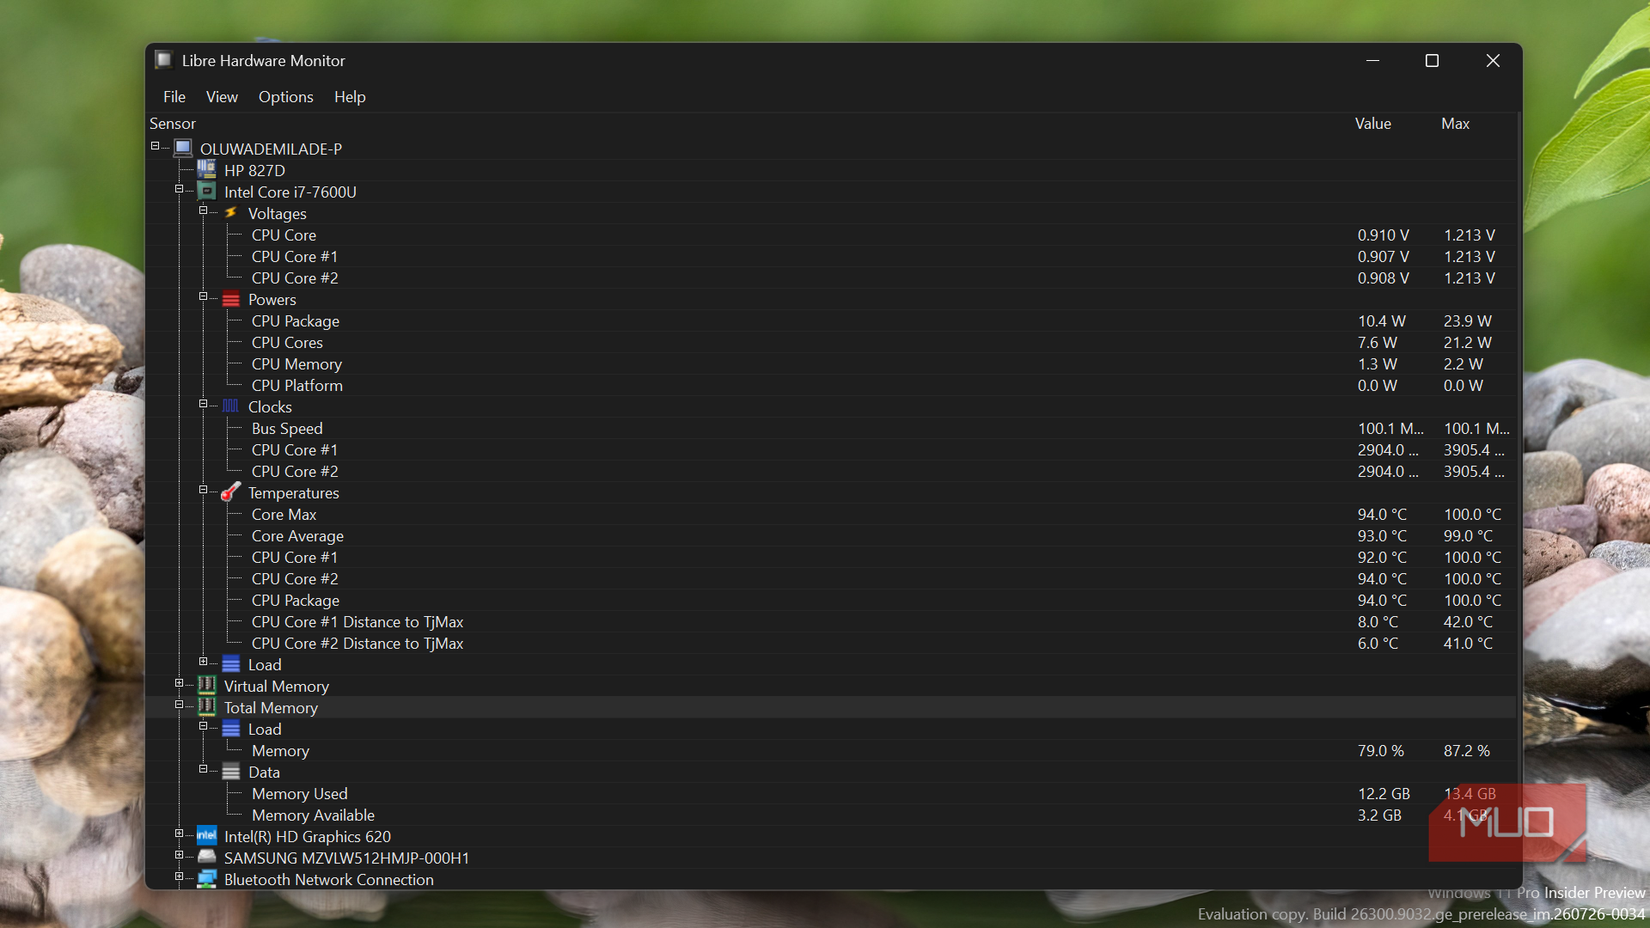This screenshot has width=1650, height=928.
Task: Expand the Bluetooth Network Connection node
Action: click(179, 877)
